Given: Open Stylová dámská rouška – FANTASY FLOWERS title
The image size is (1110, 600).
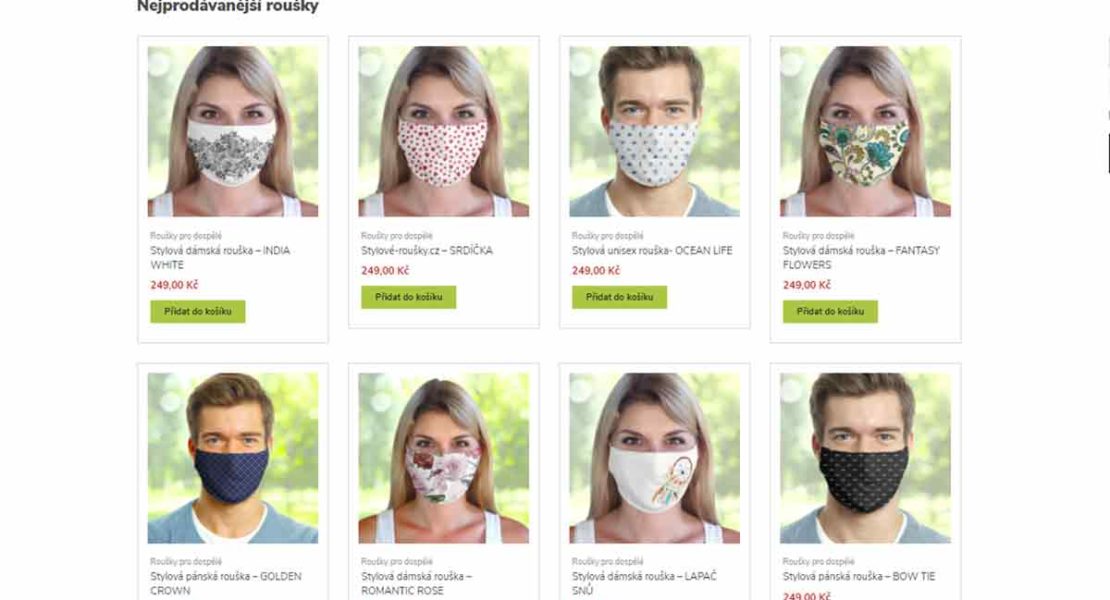Looking at the screenshot, I should pyautogui.click(x=862, y=258).
